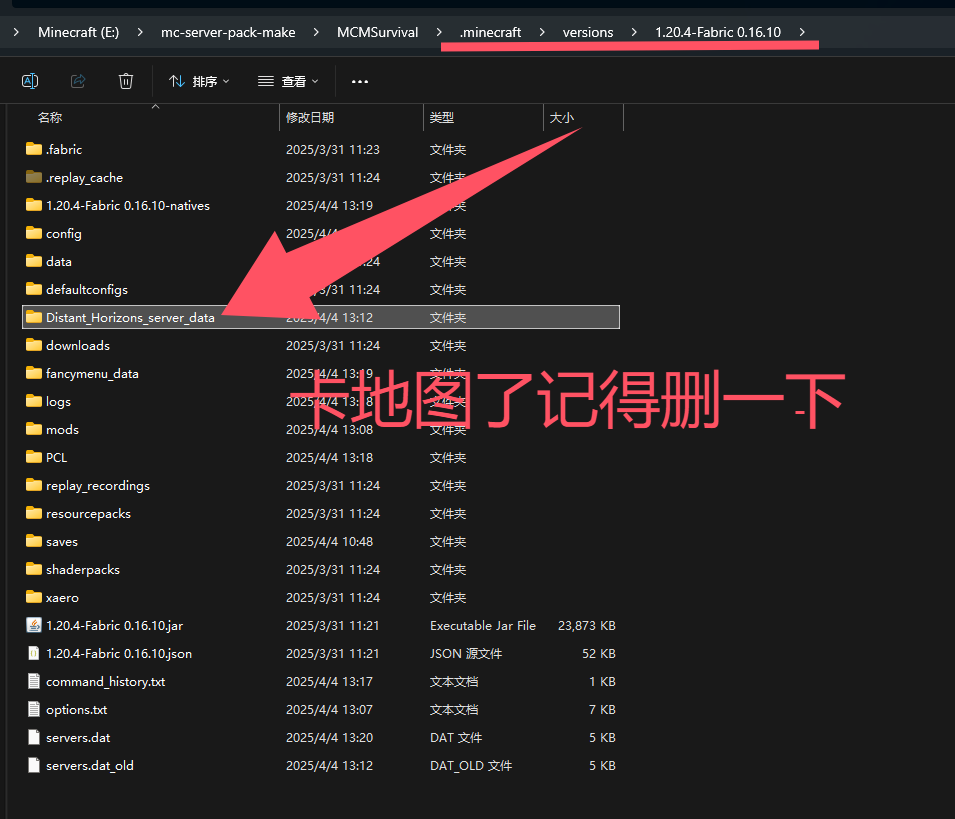Select the mods folder icon
The width and height of the screenshot is (955, 819).
coord(34,429)
